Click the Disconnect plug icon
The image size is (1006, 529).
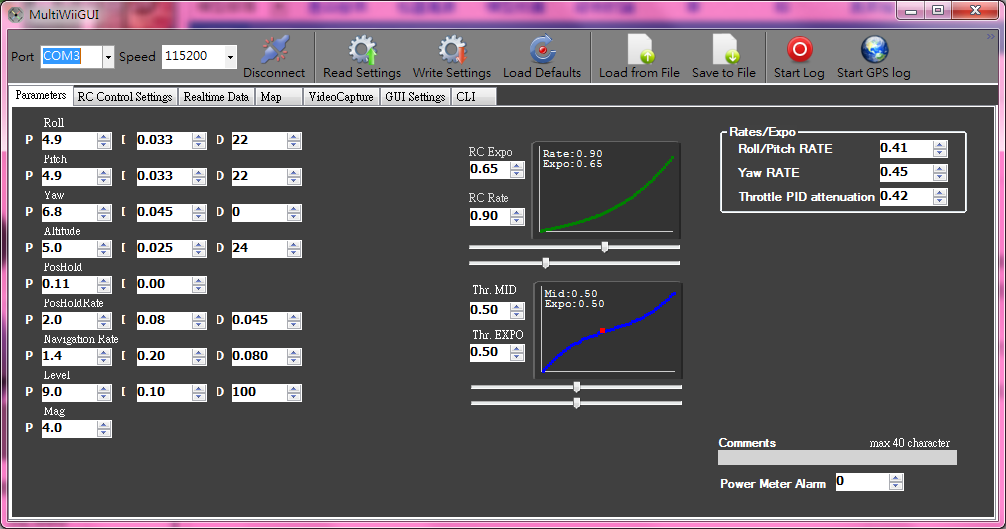click(x=275, y=49)
